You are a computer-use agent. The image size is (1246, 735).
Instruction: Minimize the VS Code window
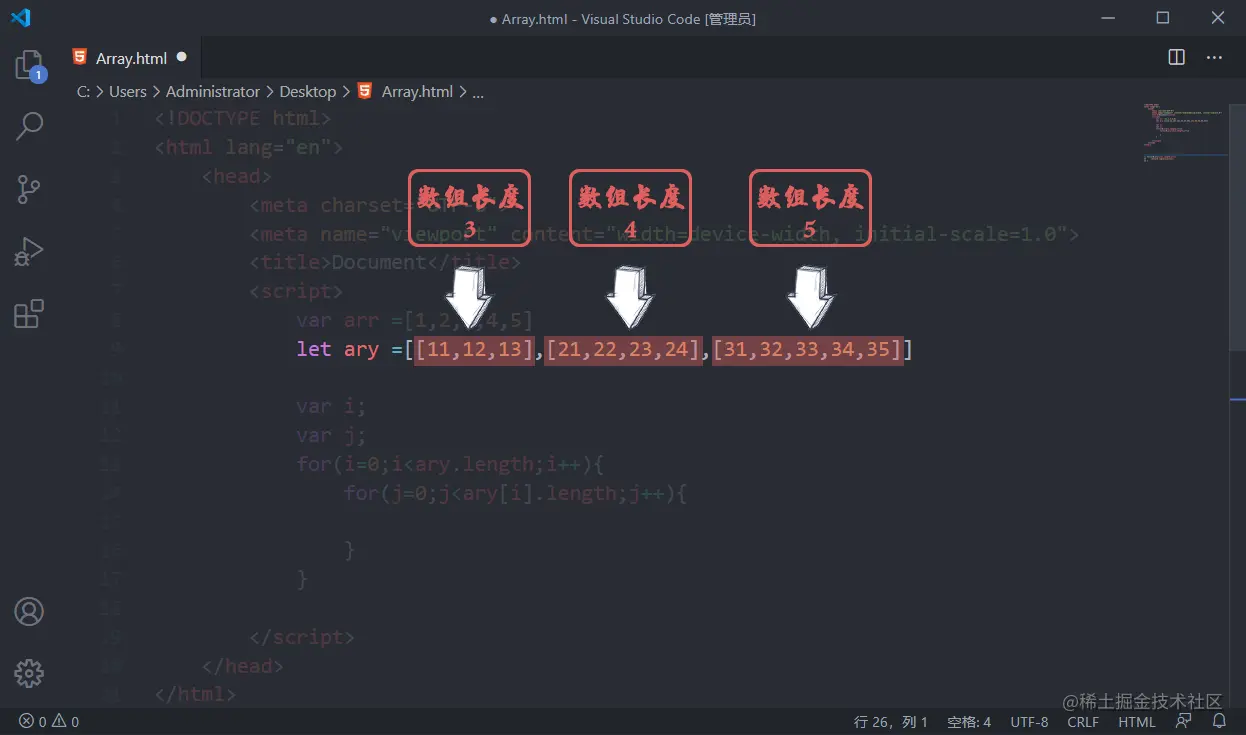coord(1107,18)
